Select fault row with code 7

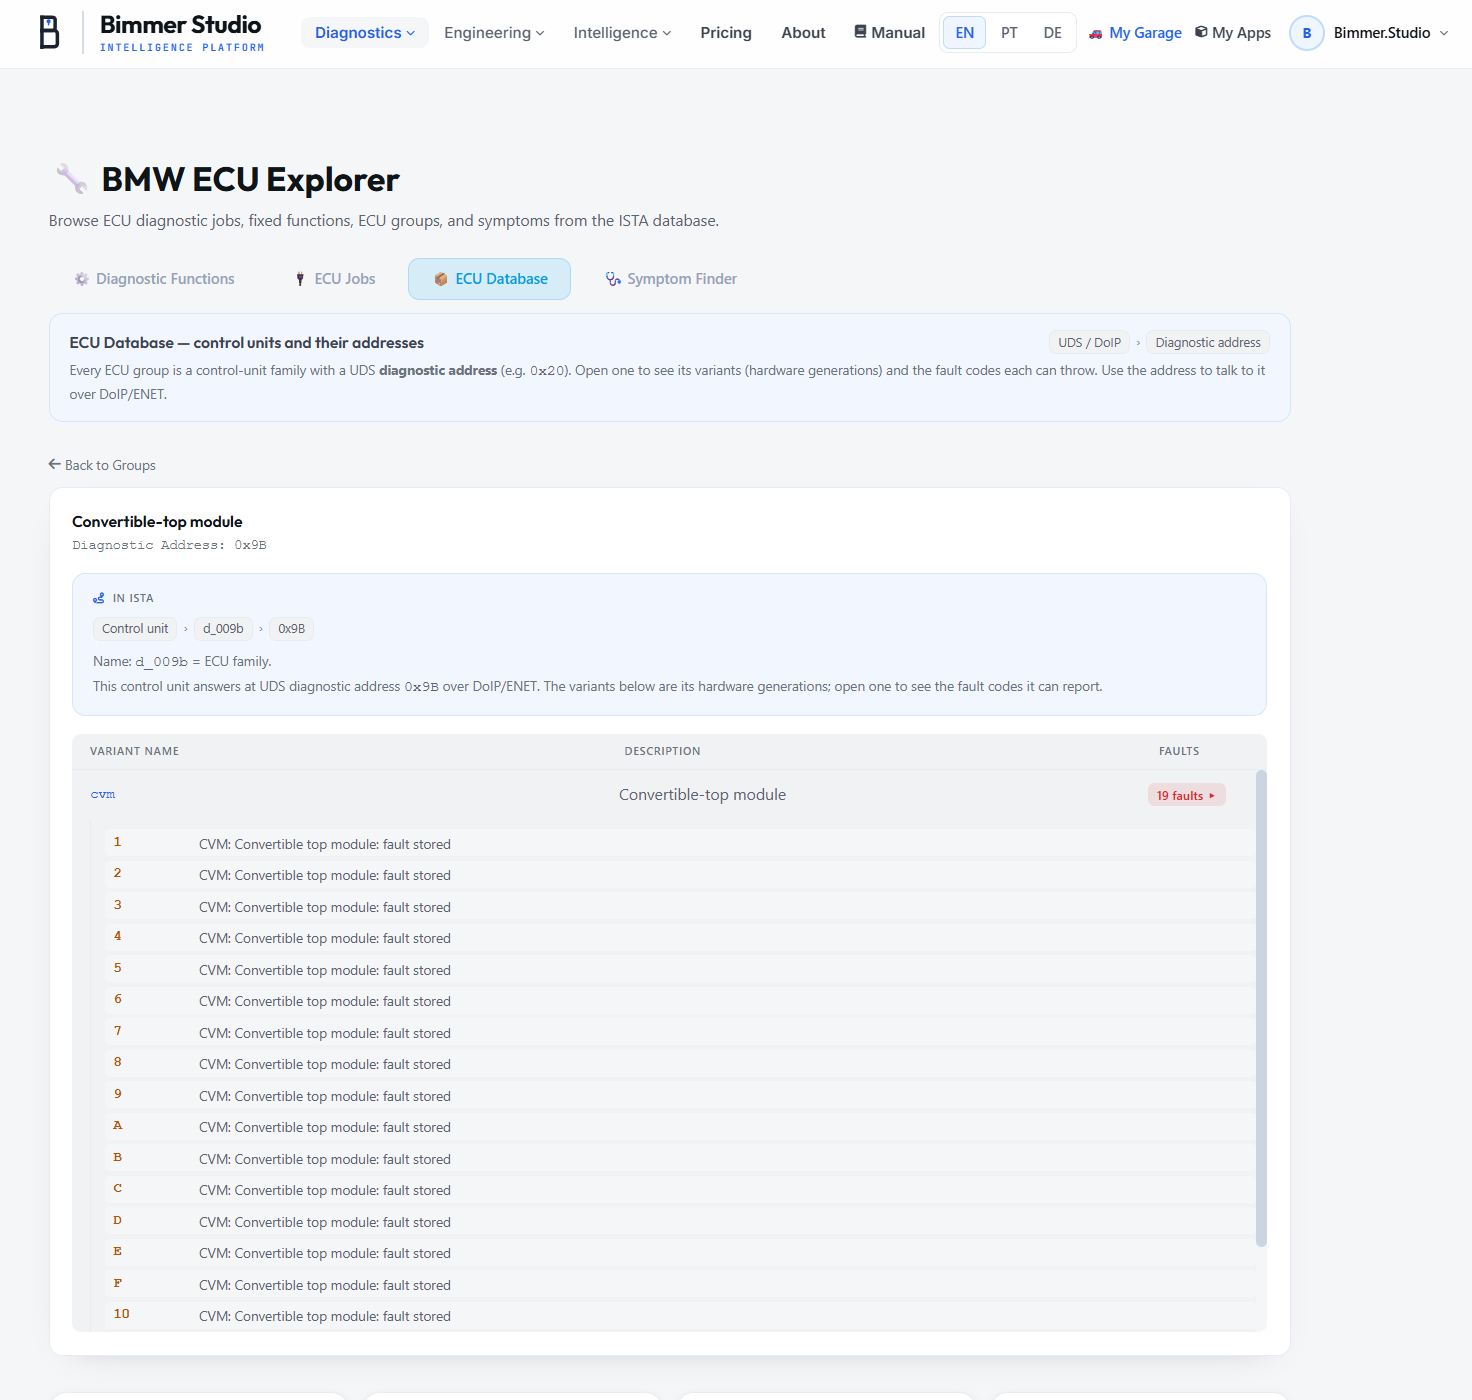[680, 1033]
